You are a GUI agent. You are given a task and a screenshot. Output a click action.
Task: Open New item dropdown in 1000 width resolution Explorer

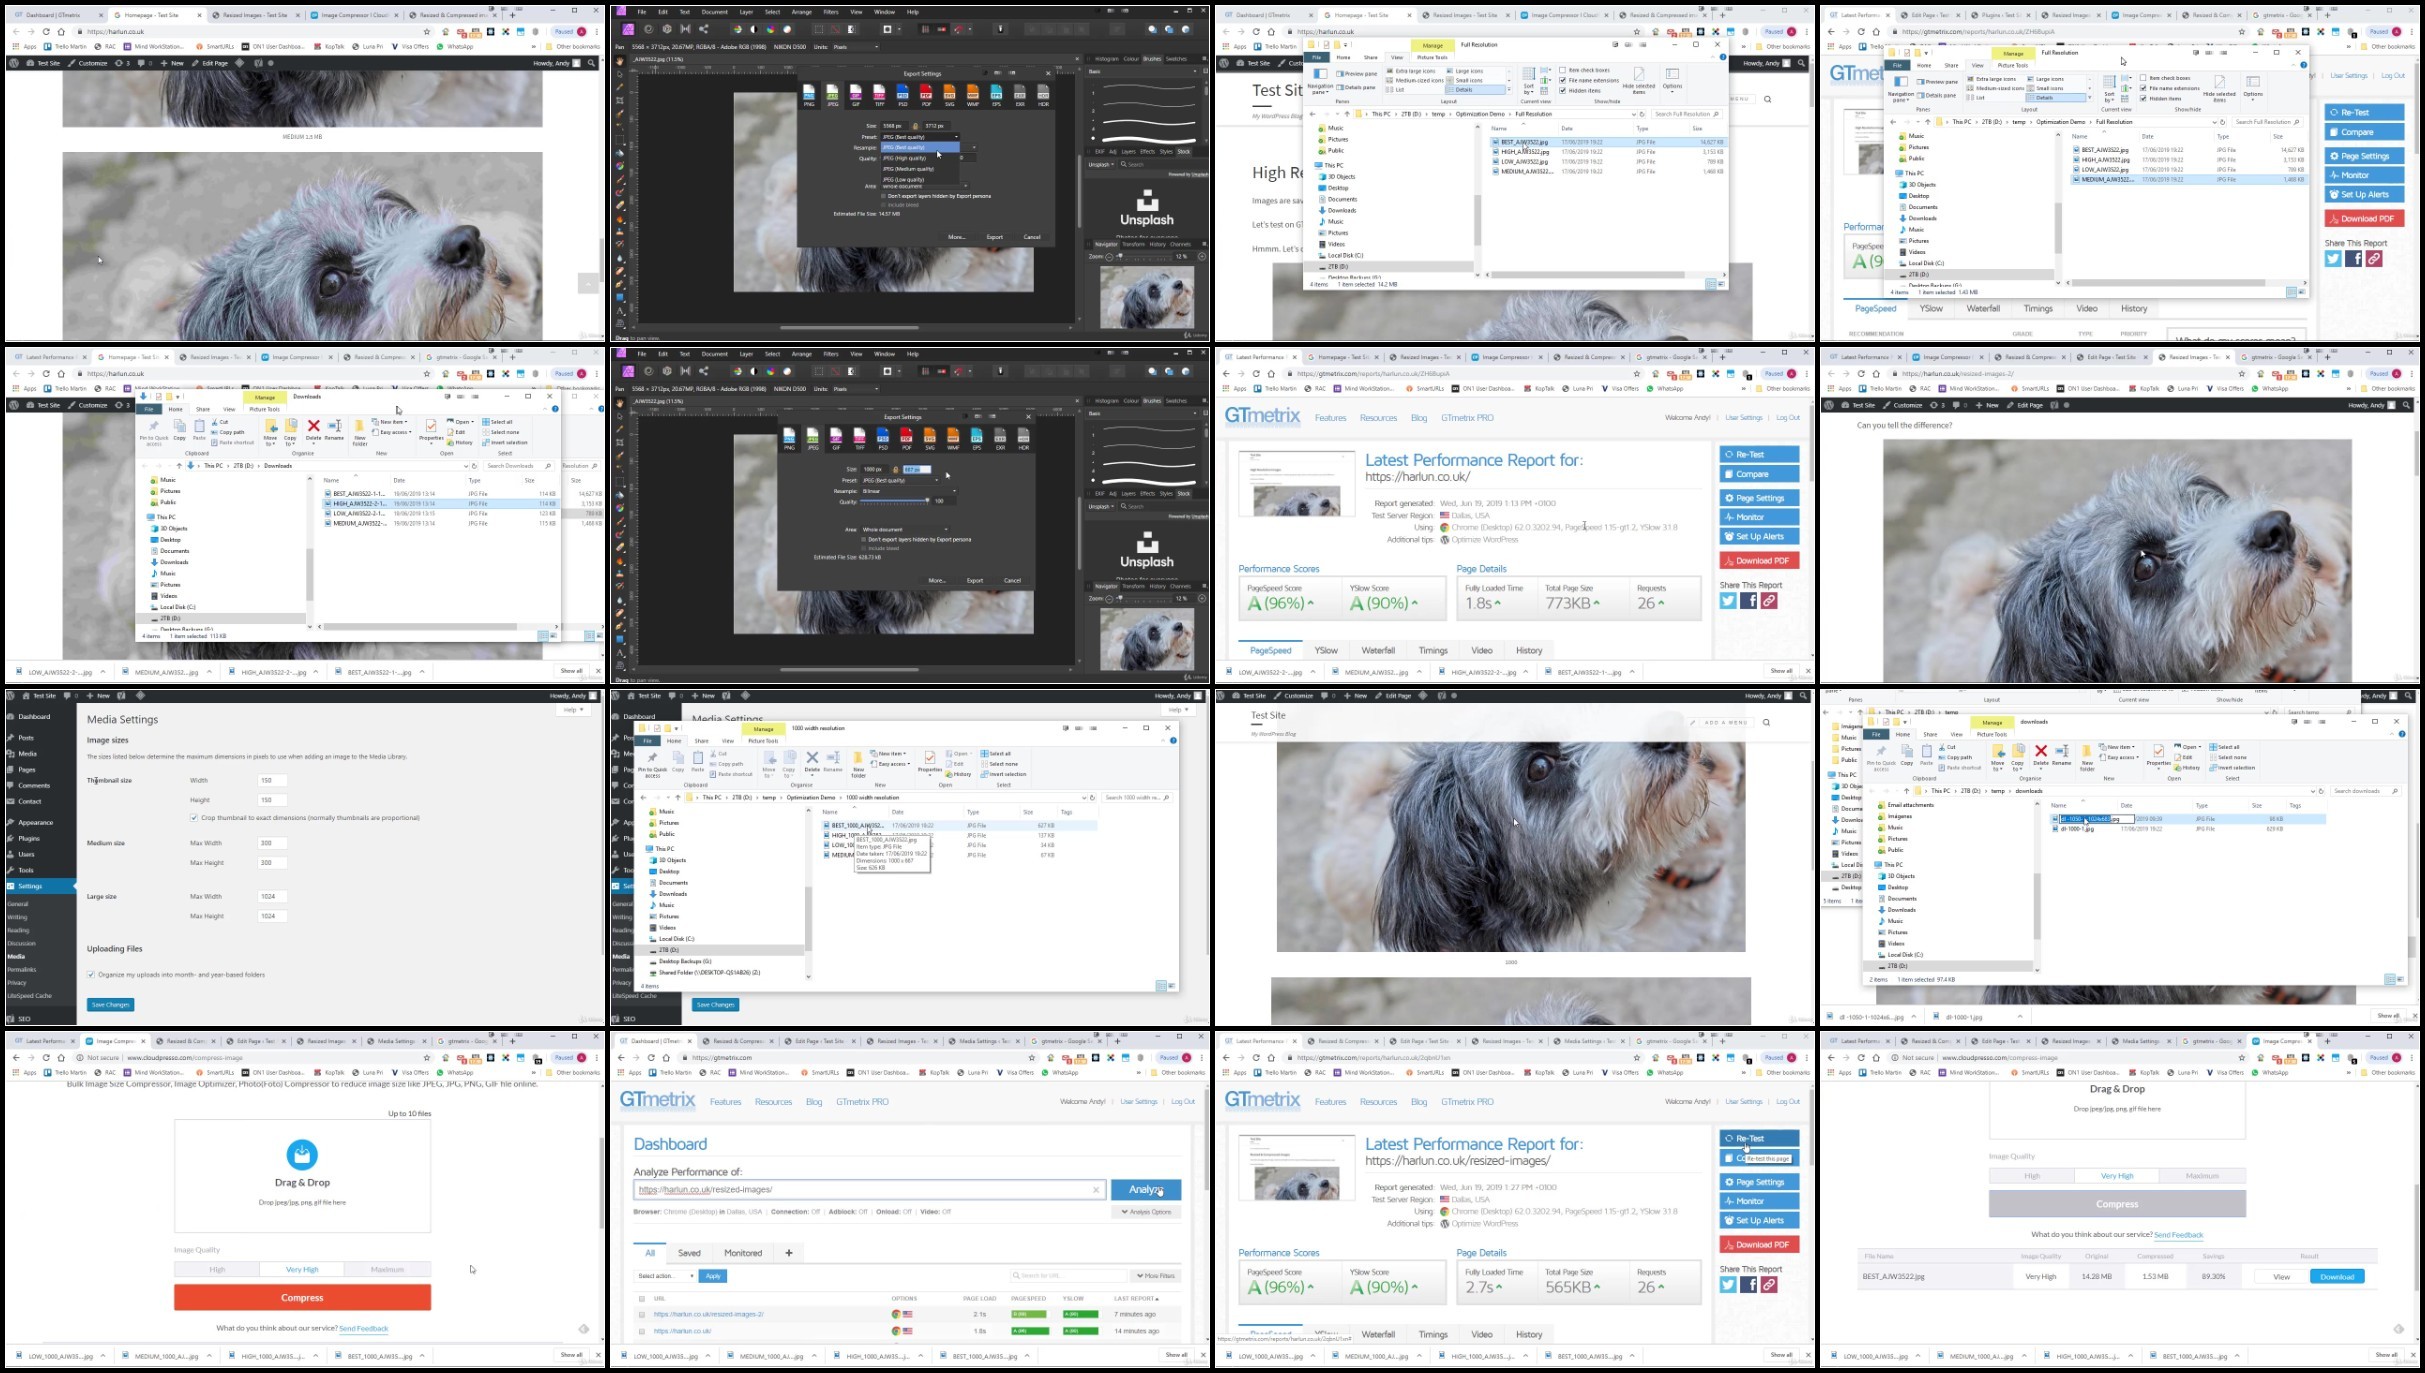pos(888,753)
